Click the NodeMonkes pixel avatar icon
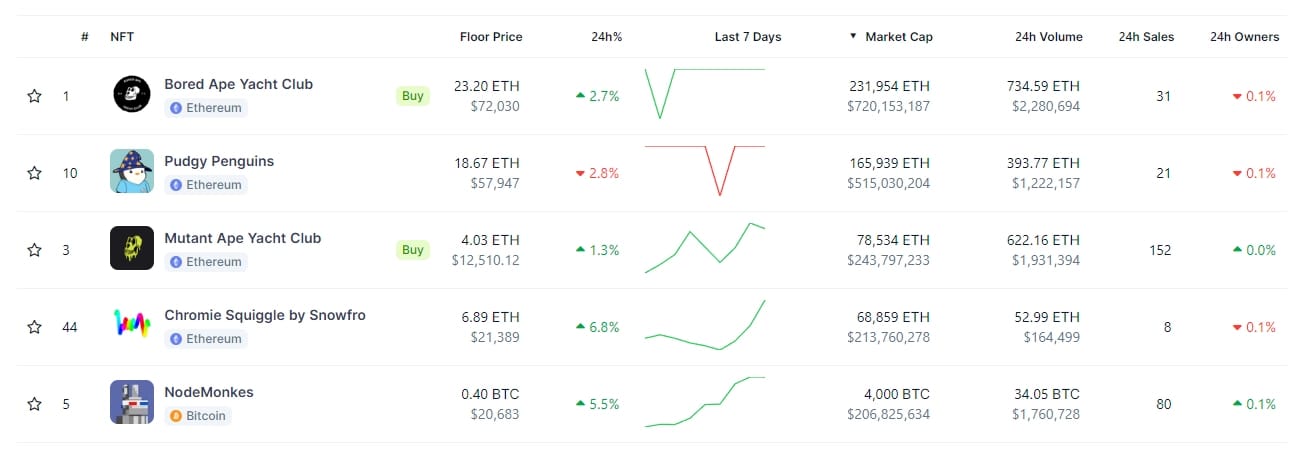1303x449 pixels. [132, 402]
